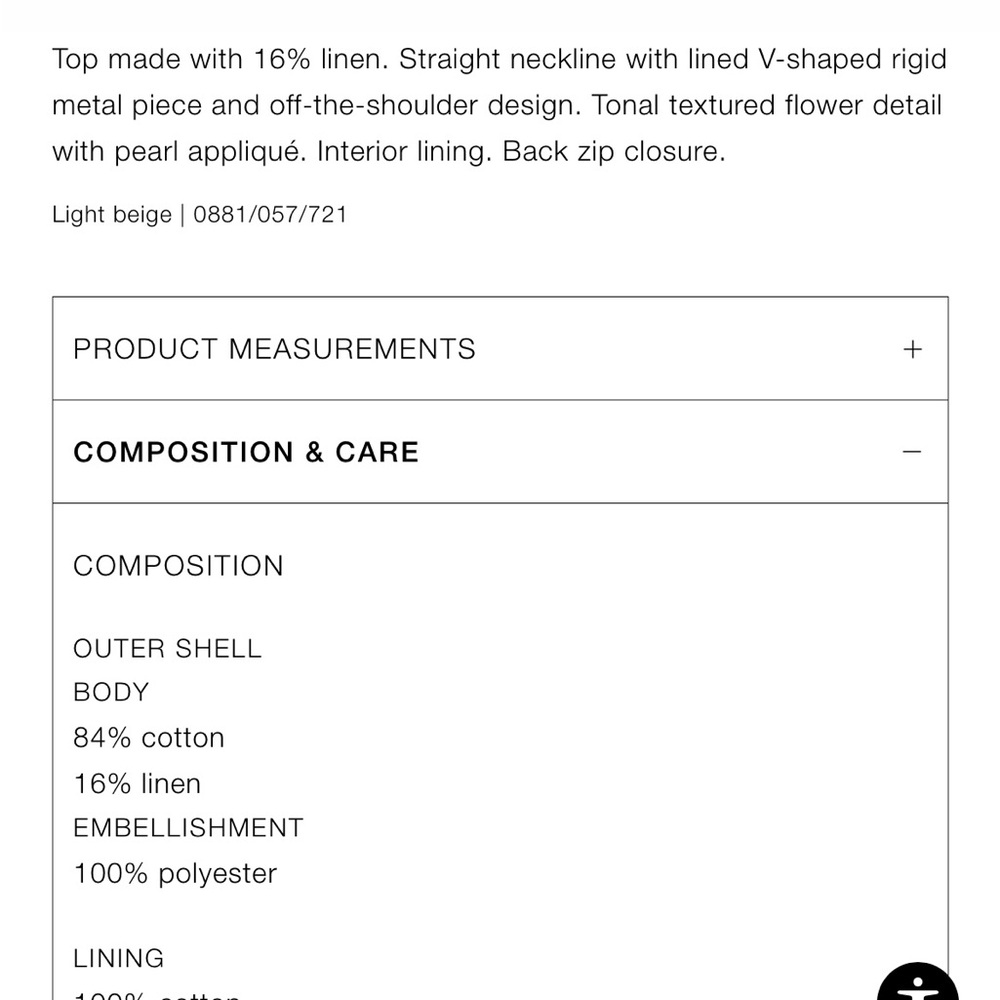Select the reference number 0881/057/721
Viewport: 1000px width, 1000px height.
click(x=270, y=214)
